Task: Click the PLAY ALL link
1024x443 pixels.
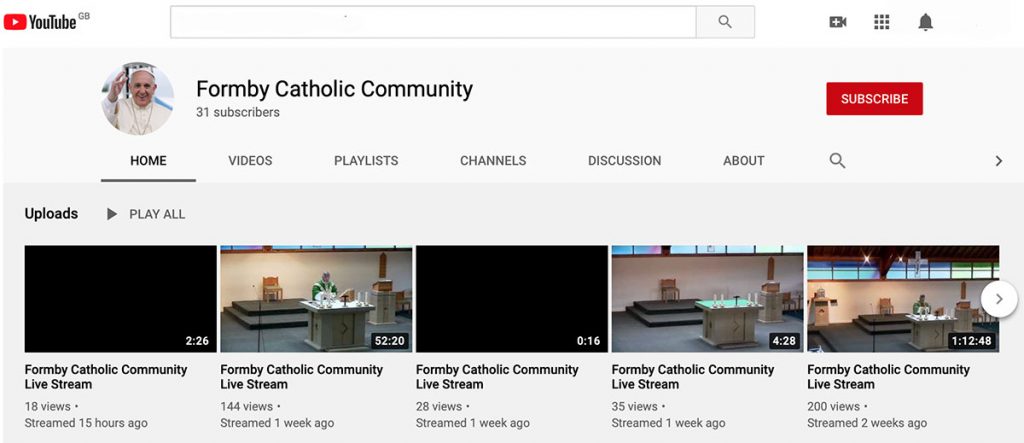Action: (157, 214)
